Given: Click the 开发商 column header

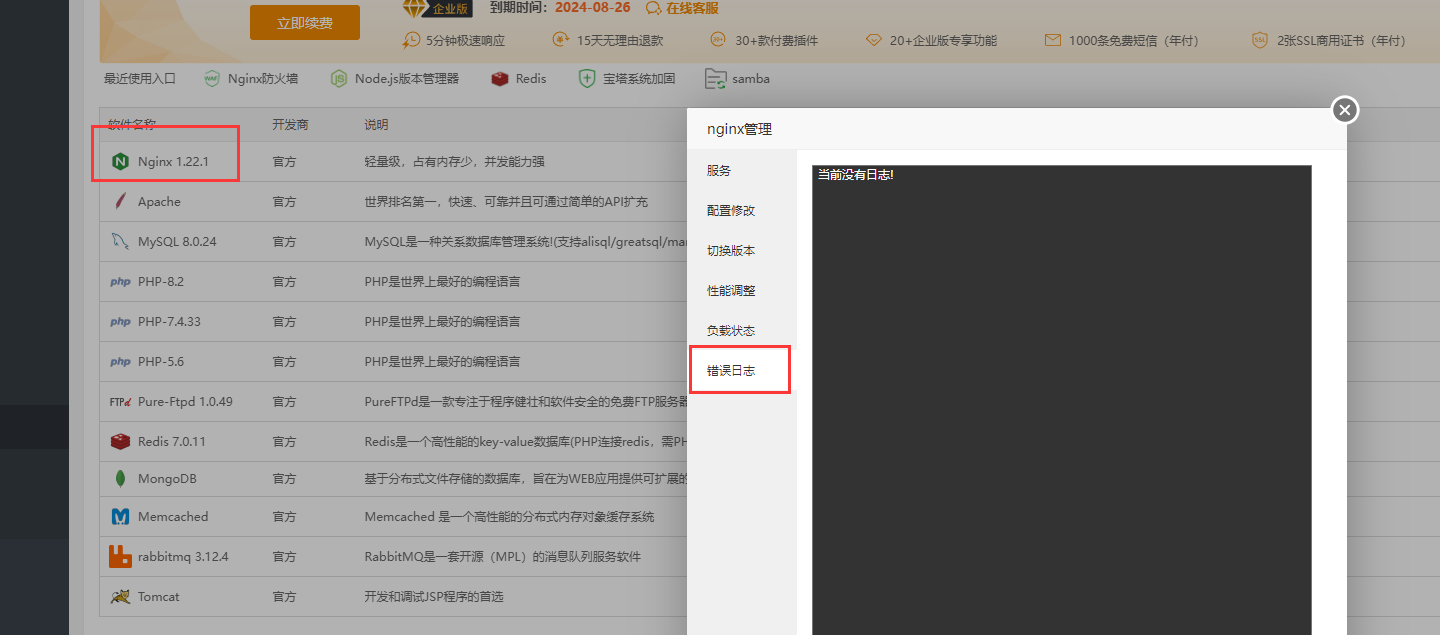Looking at the screenshot, I should click(291, 125).
